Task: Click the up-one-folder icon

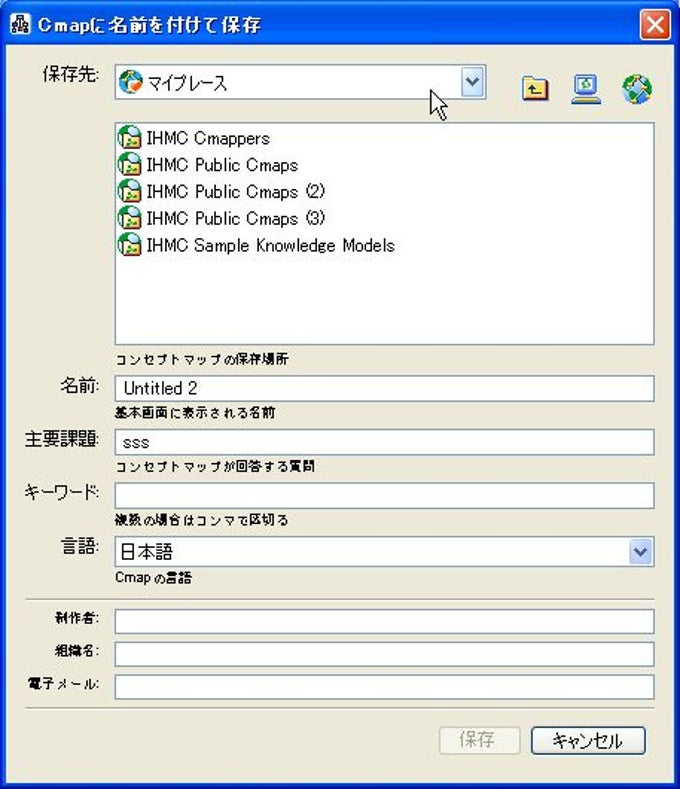Action: click(535, 89)
